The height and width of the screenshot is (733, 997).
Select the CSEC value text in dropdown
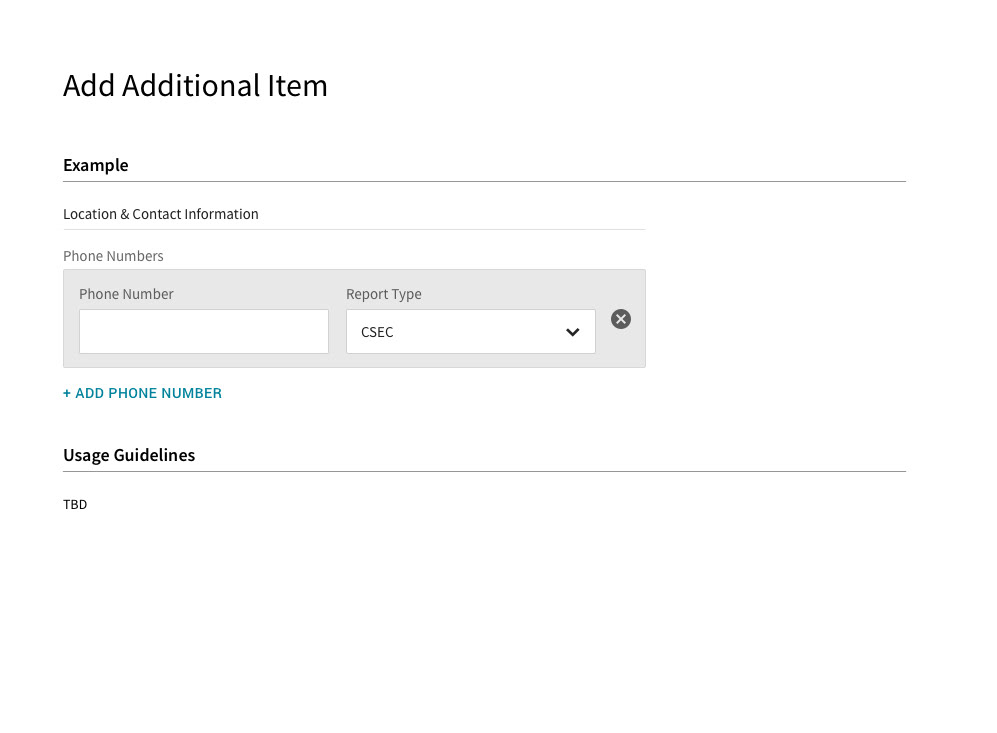click(377, 332)
